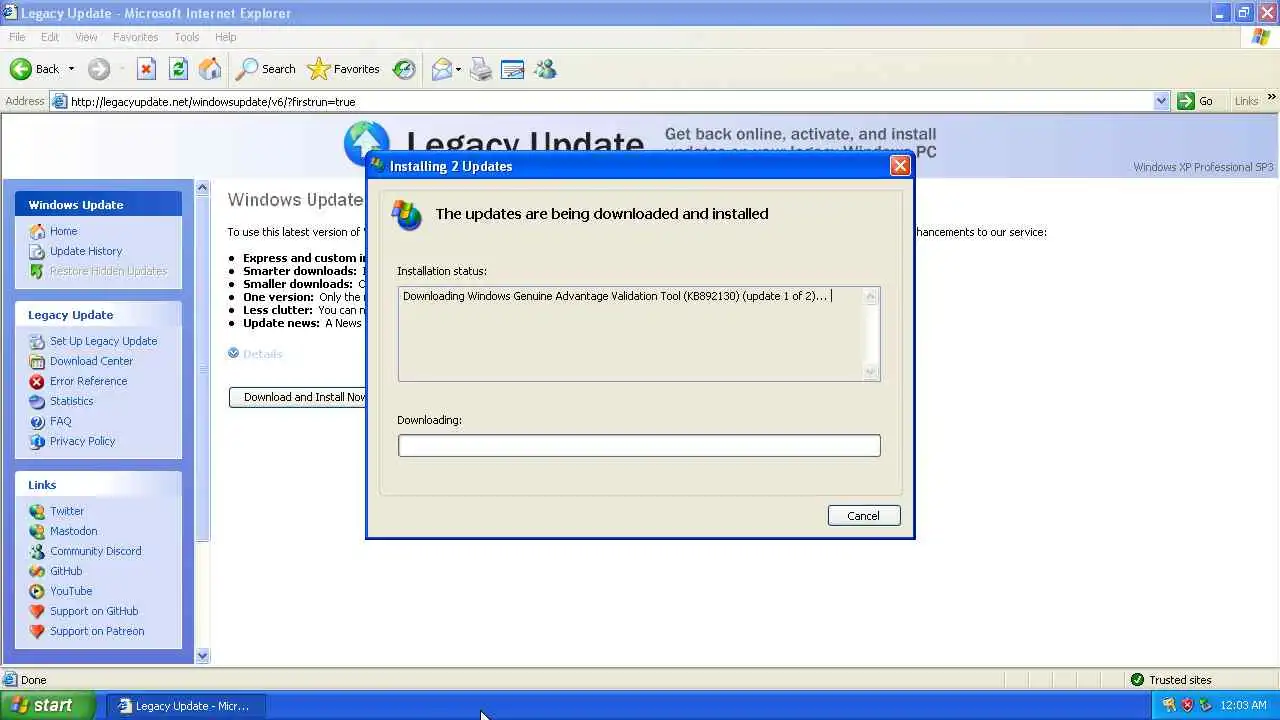Stop page loading with red X icon

coord(146,69)
